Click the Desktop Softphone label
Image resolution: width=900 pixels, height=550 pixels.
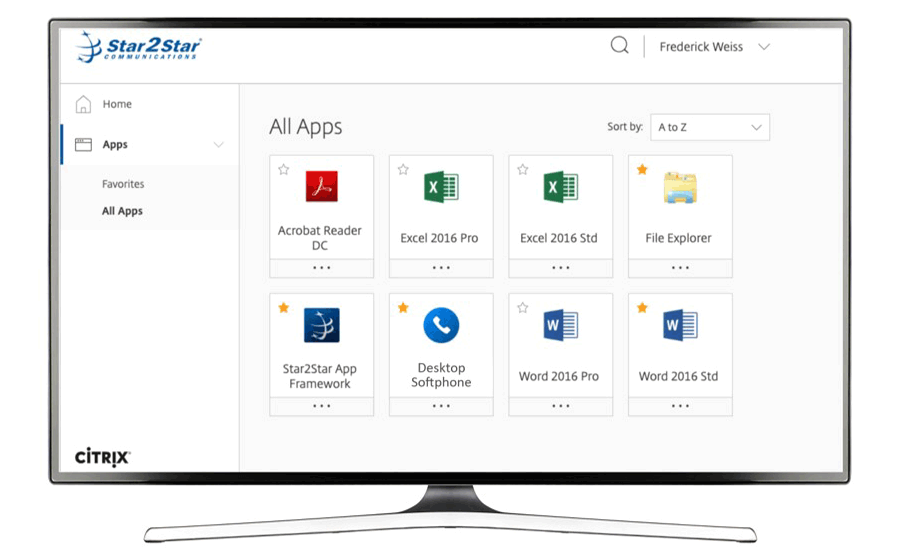pos(441,375)
